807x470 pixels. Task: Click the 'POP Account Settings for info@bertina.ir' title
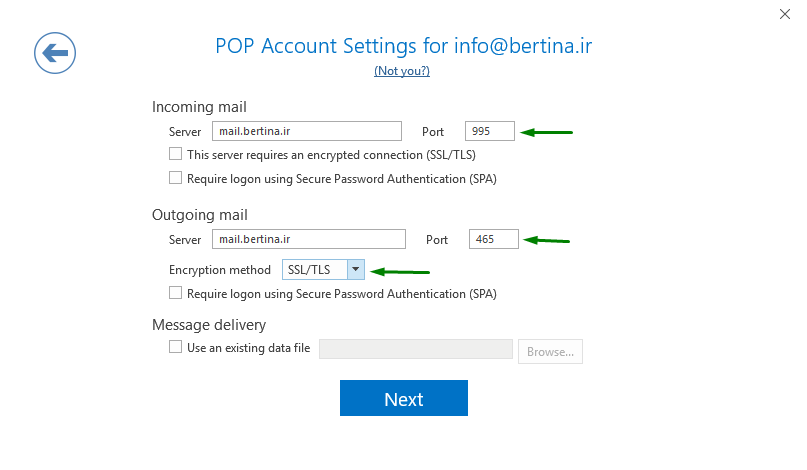[404, 46]
